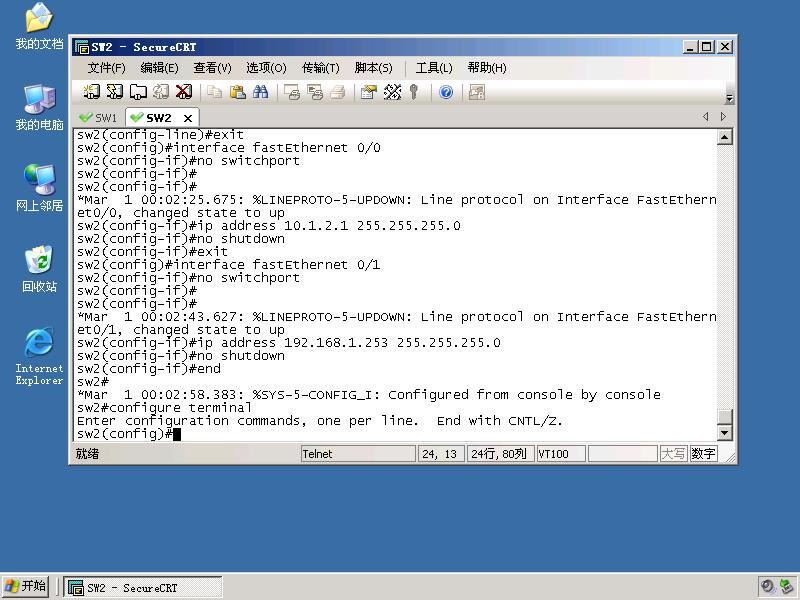Select the 网上邻居 desktop icon
This screenshot has width=800, height=600.
tap(39, 188)
